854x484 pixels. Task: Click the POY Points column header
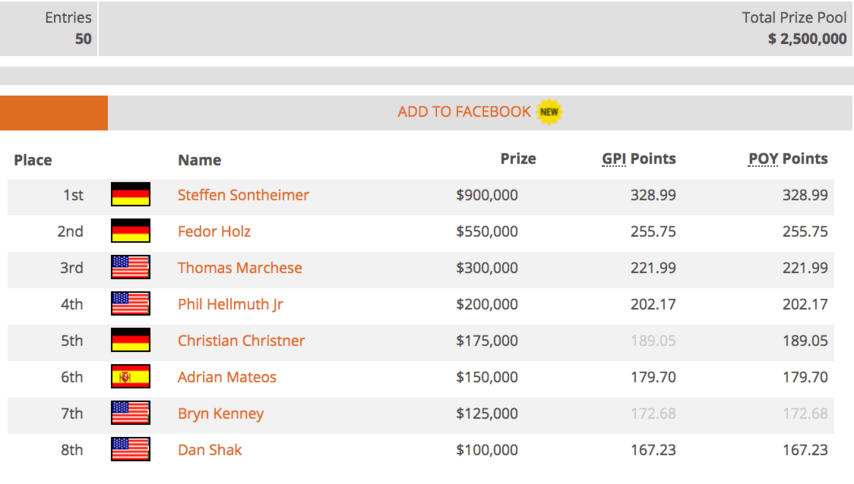click(x=788, y=159)
